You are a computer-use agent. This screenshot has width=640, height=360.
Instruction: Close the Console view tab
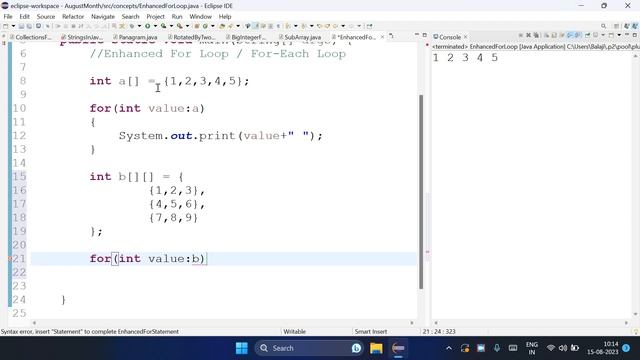click(x=465, y=37)
